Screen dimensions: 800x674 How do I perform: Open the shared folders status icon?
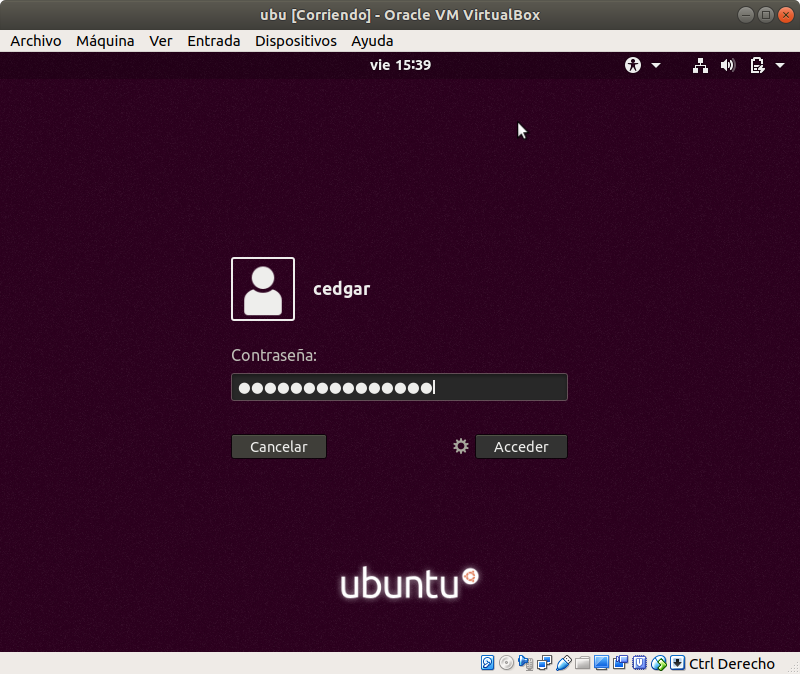pyautogui.click(x=583, y=663)
